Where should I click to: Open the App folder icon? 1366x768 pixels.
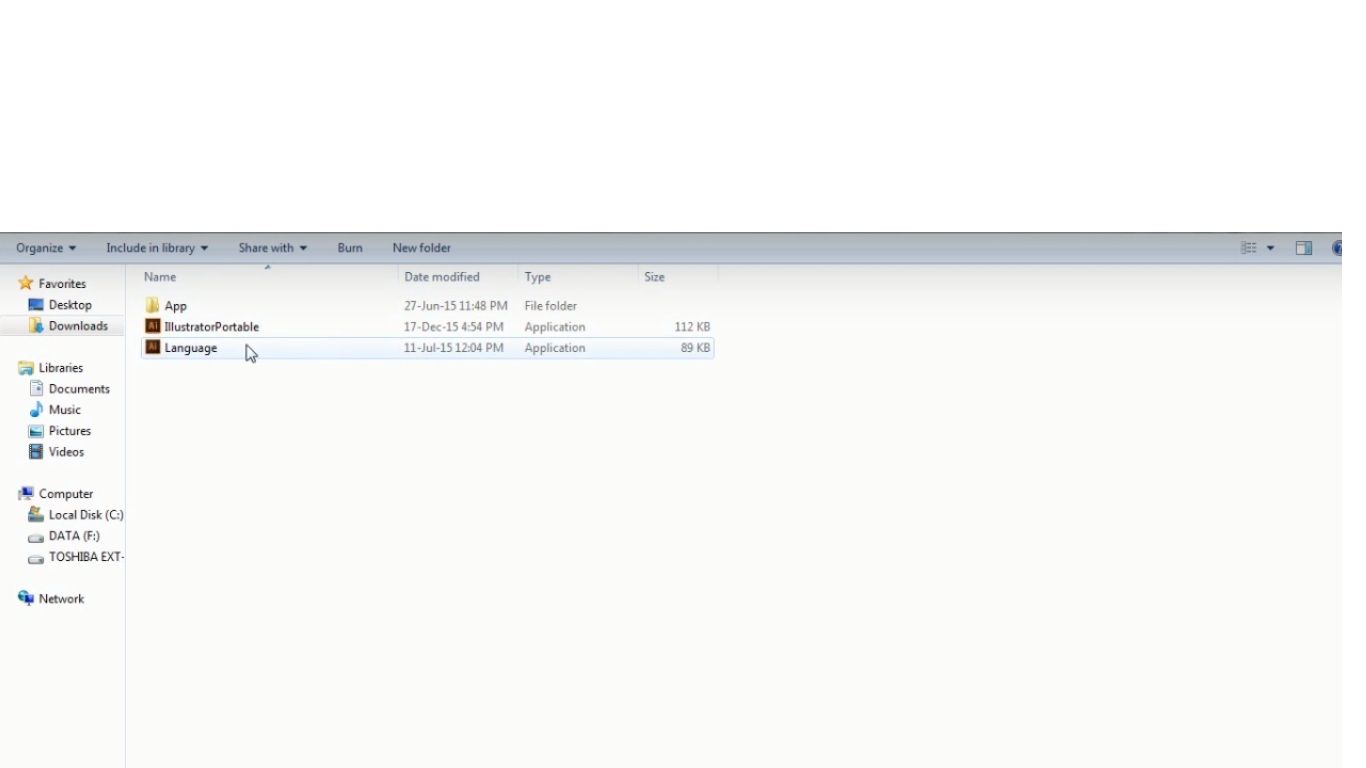coord(153,306)
